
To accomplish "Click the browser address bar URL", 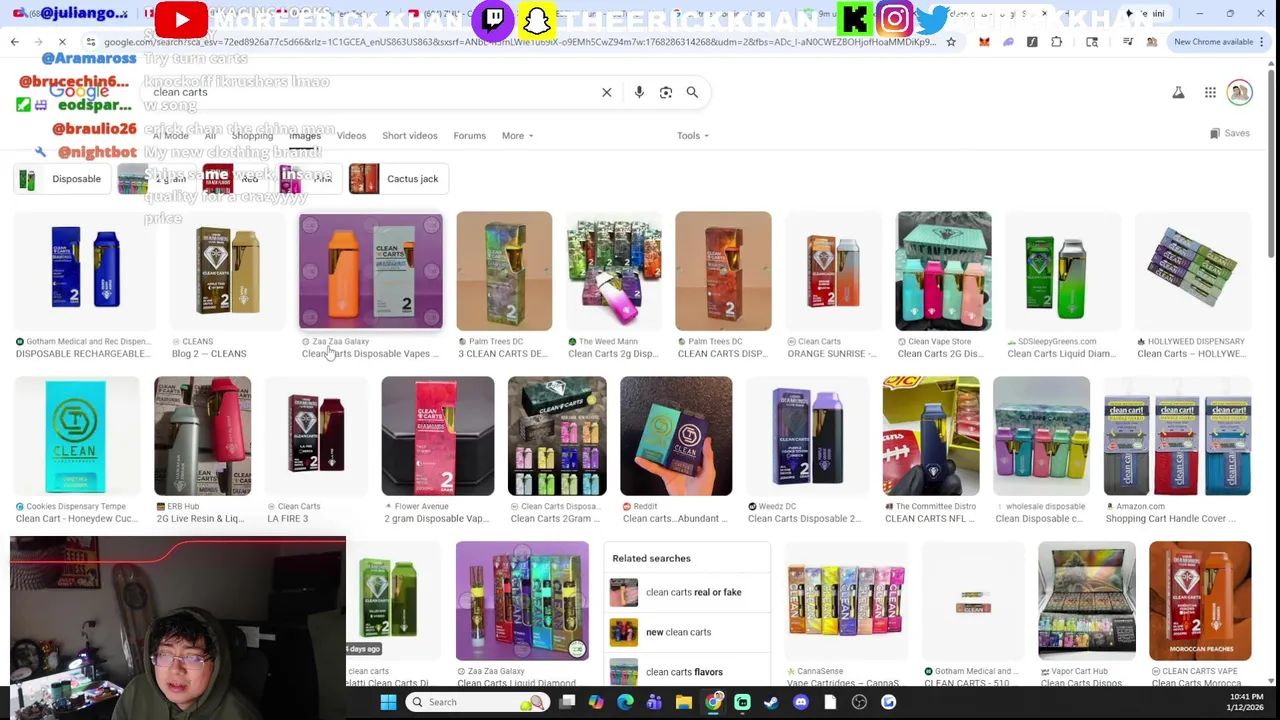I will coord(520,42).
